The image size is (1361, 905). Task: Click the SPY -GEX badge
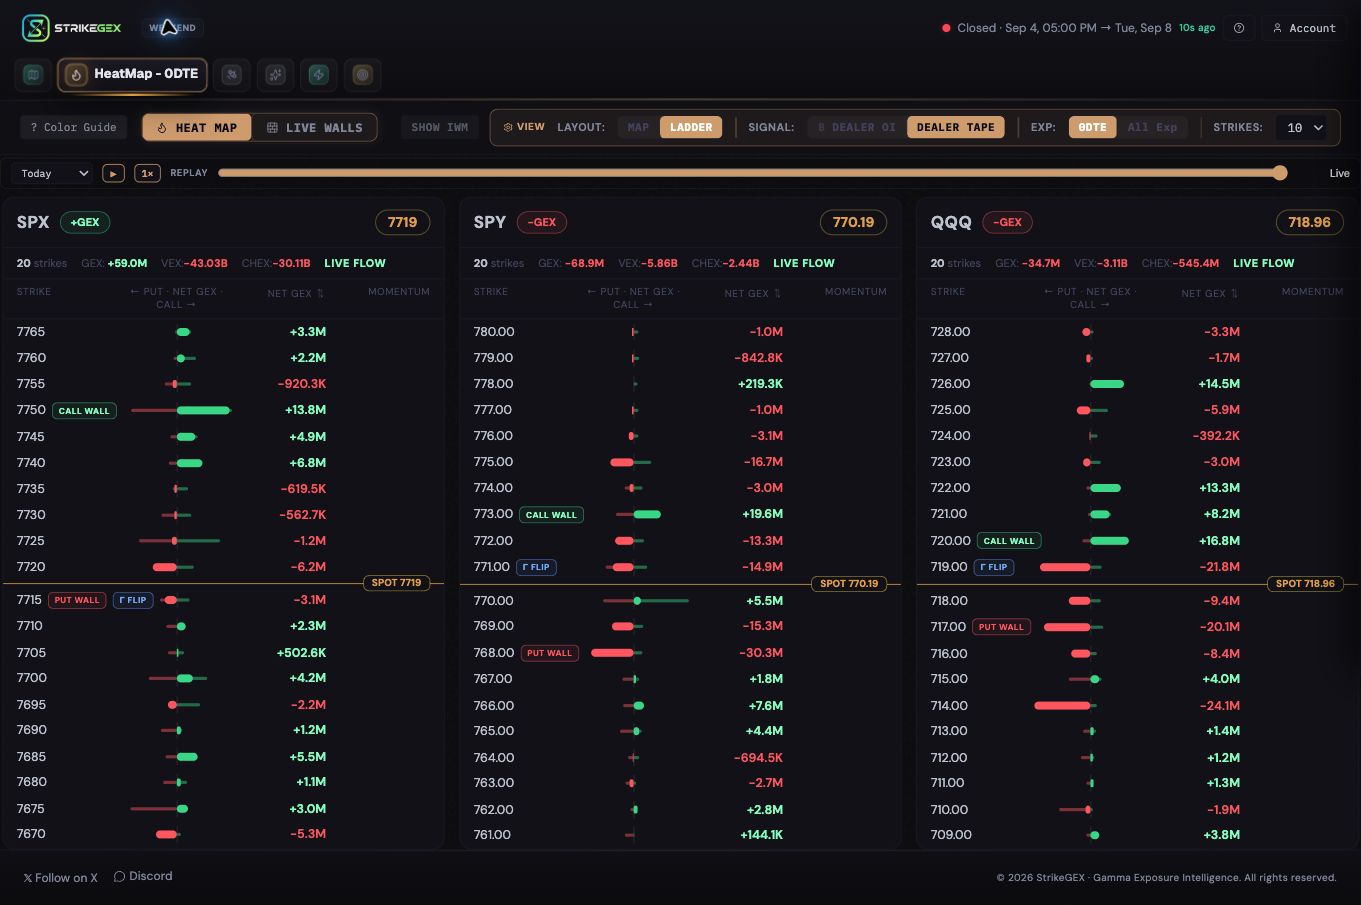click(542, 222)
